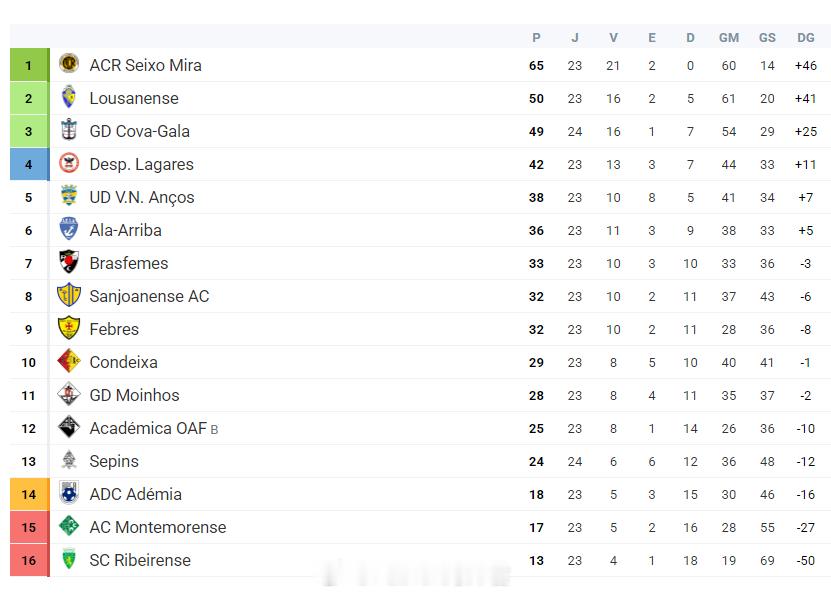The image size is (831, 594).
Task: Click the Brasfemes club shield
Action: tap(69, 262)
